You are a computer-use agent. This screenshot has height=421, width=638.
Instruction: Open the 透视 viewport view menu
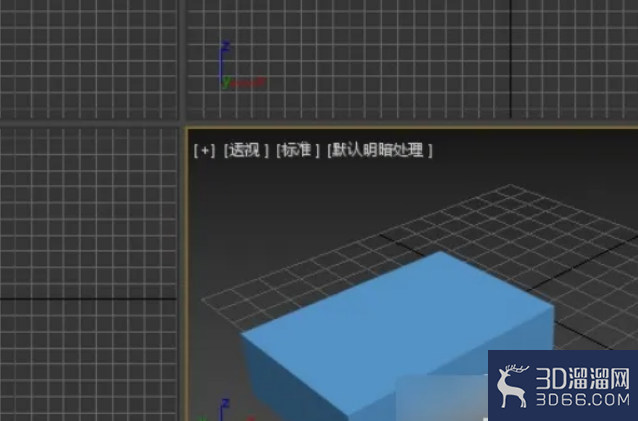pyautogui.click(x=246, y=151)
